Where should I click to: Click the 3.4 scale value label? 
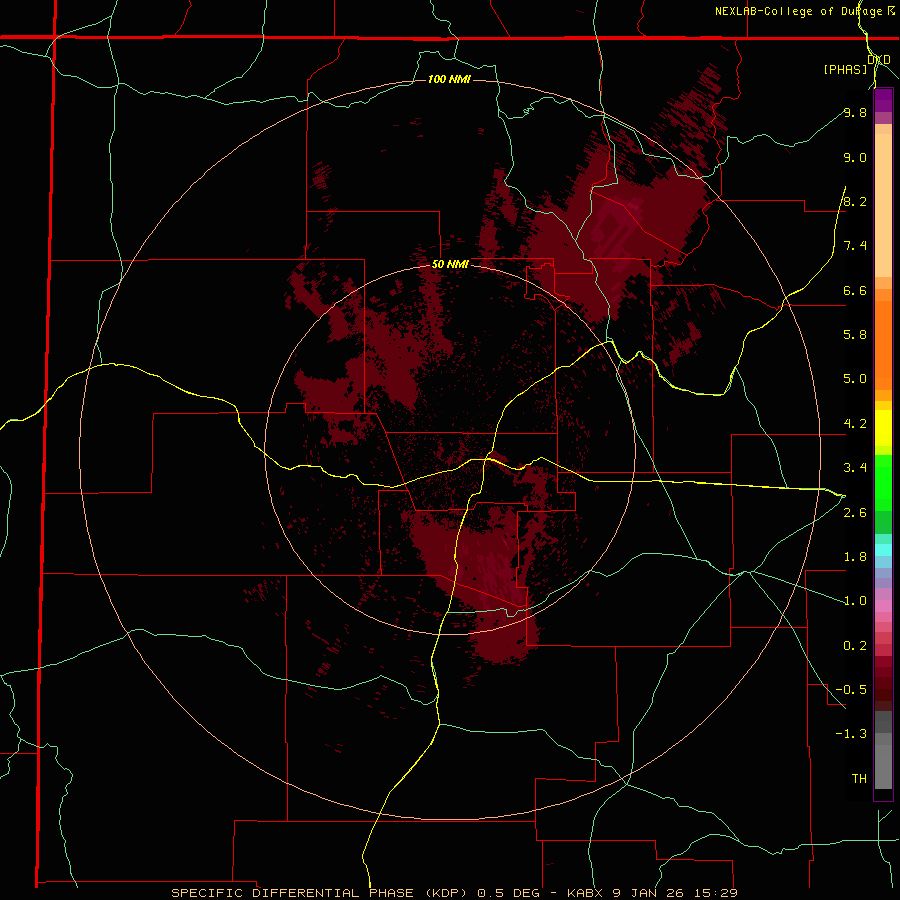pyautogui.click(x=855, y=468)
